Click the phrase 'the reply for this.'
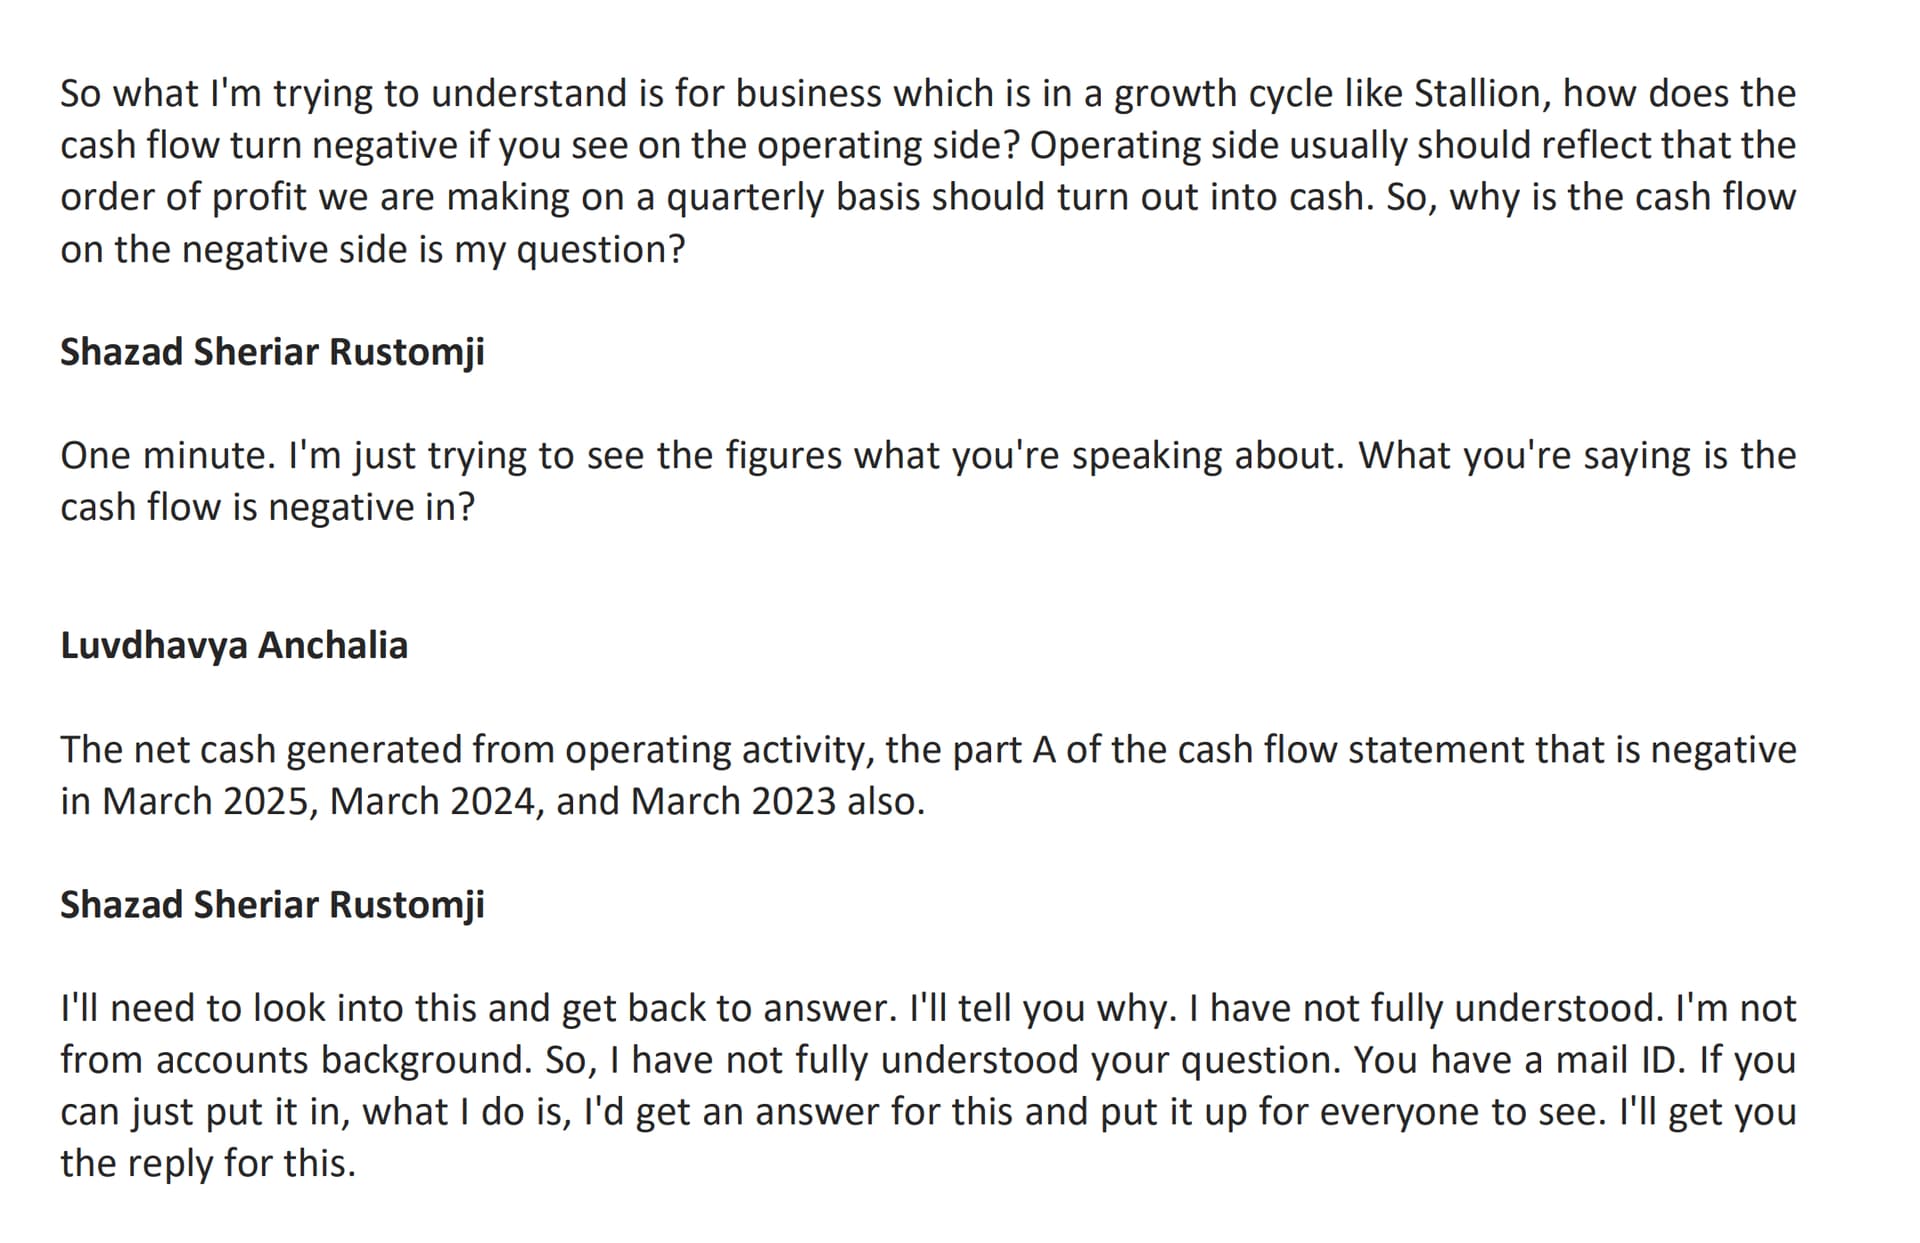Image resolution: width=1920 pixels, height=1243 pixels. [208, 1163]
